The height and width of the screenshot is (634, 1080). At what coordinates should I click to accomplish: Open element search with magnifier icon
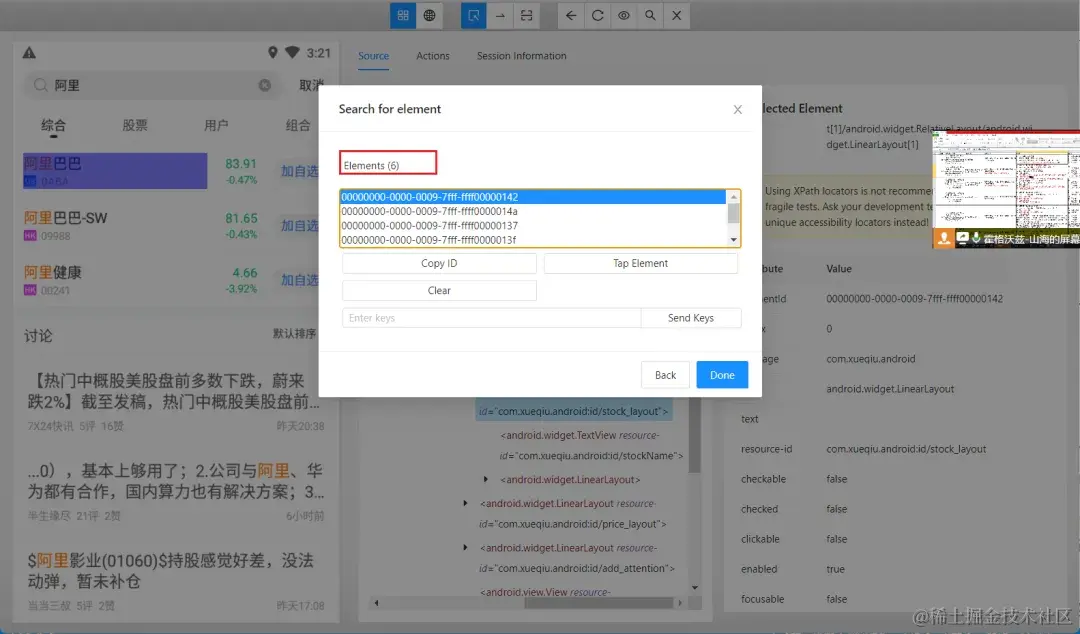tap(651, 15)
